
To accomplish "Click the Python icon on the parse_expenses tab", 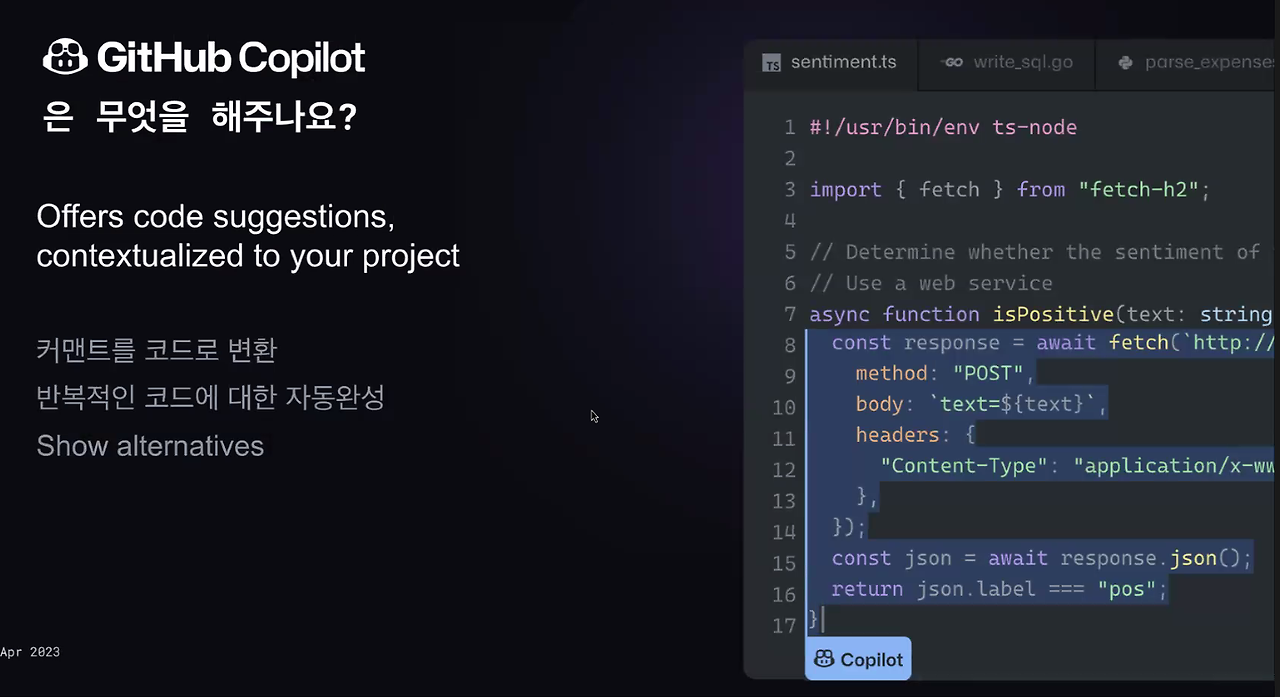I will pyautogui.click(x=1125, y=62).
